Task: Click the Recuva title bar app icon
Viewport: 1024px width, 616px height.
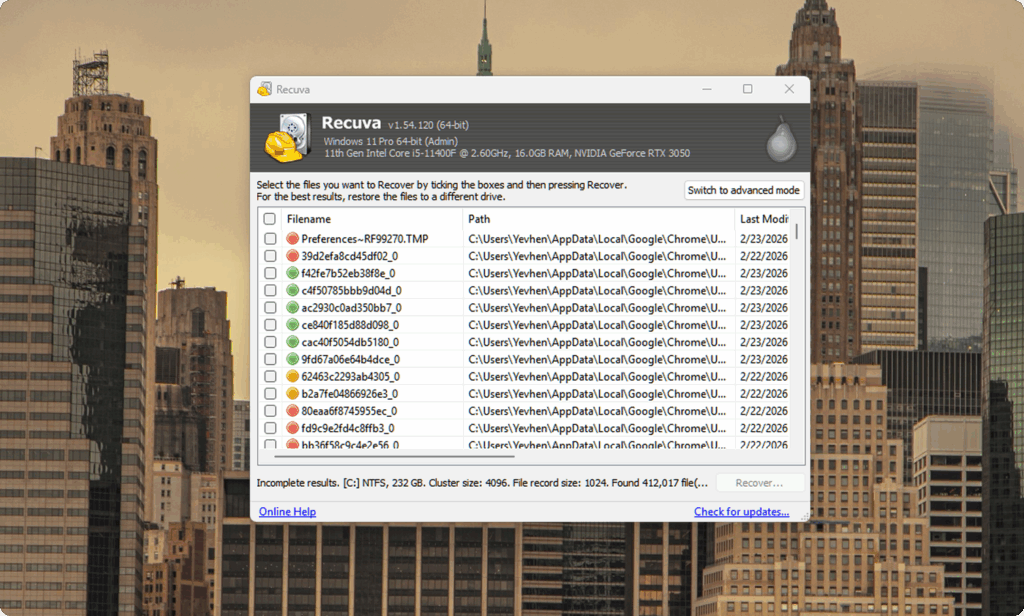Action: click(x=264, y=89)
